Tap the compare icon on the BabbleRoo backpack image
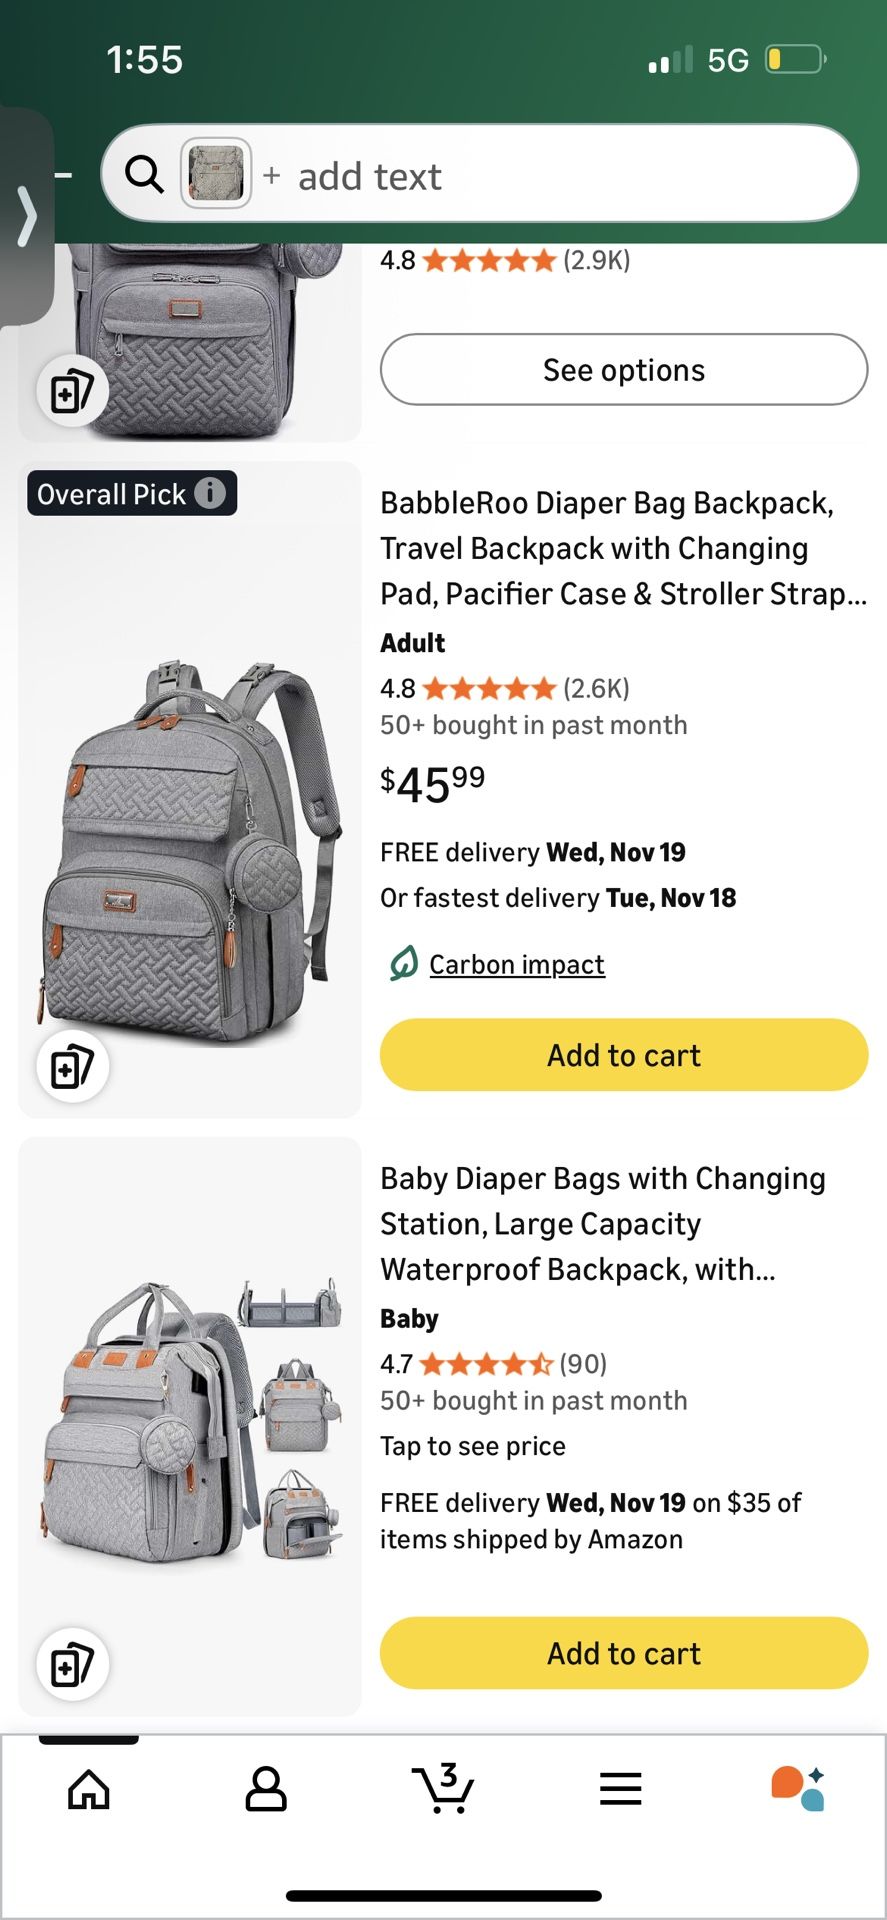887x1920 pixels. click(x=72, y=1066)
